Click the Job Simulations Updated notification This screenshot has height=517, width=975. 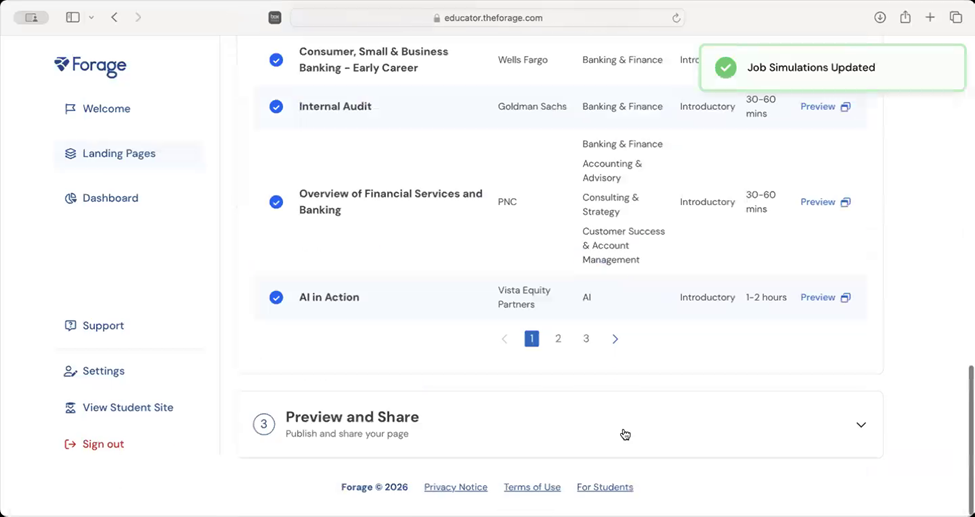[x=832, y=68]
